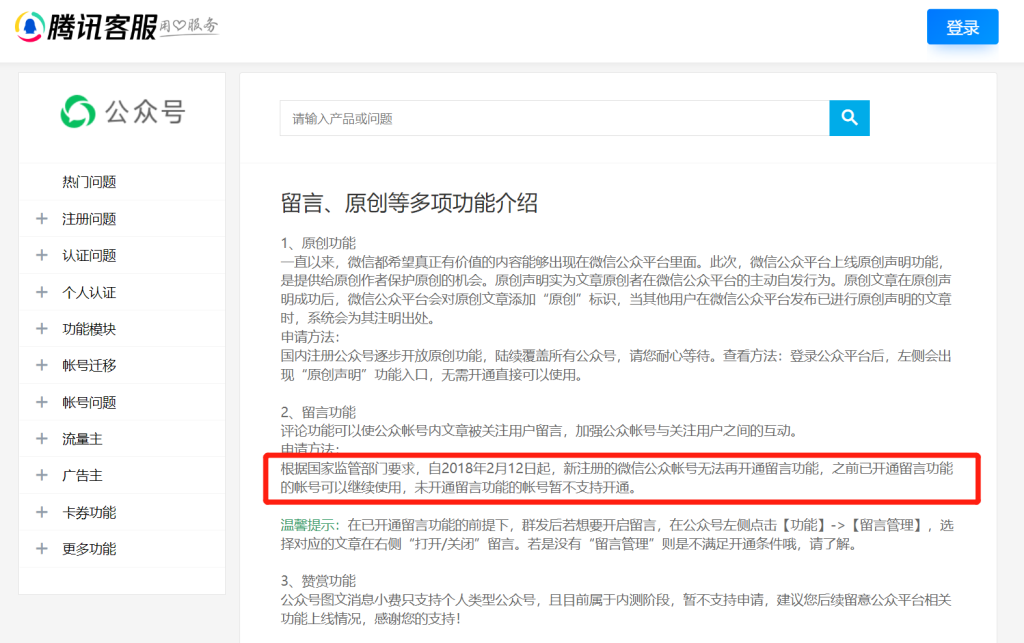The image size is (1024, 643).
Task: Open the 热门问题 menu item
Action: pyautogui.click(x=89, y=182)
